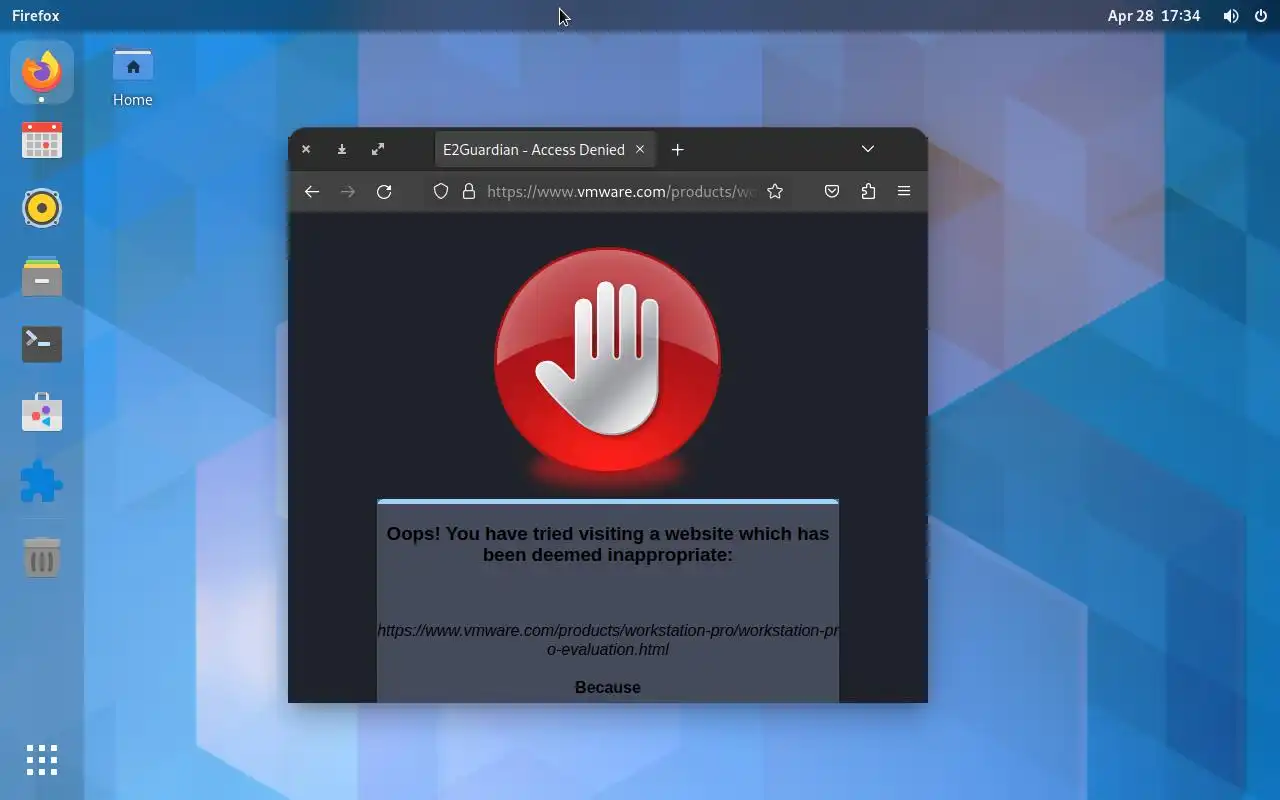Close the E2Guardian Access Denied tab

(x=640, y=150)
